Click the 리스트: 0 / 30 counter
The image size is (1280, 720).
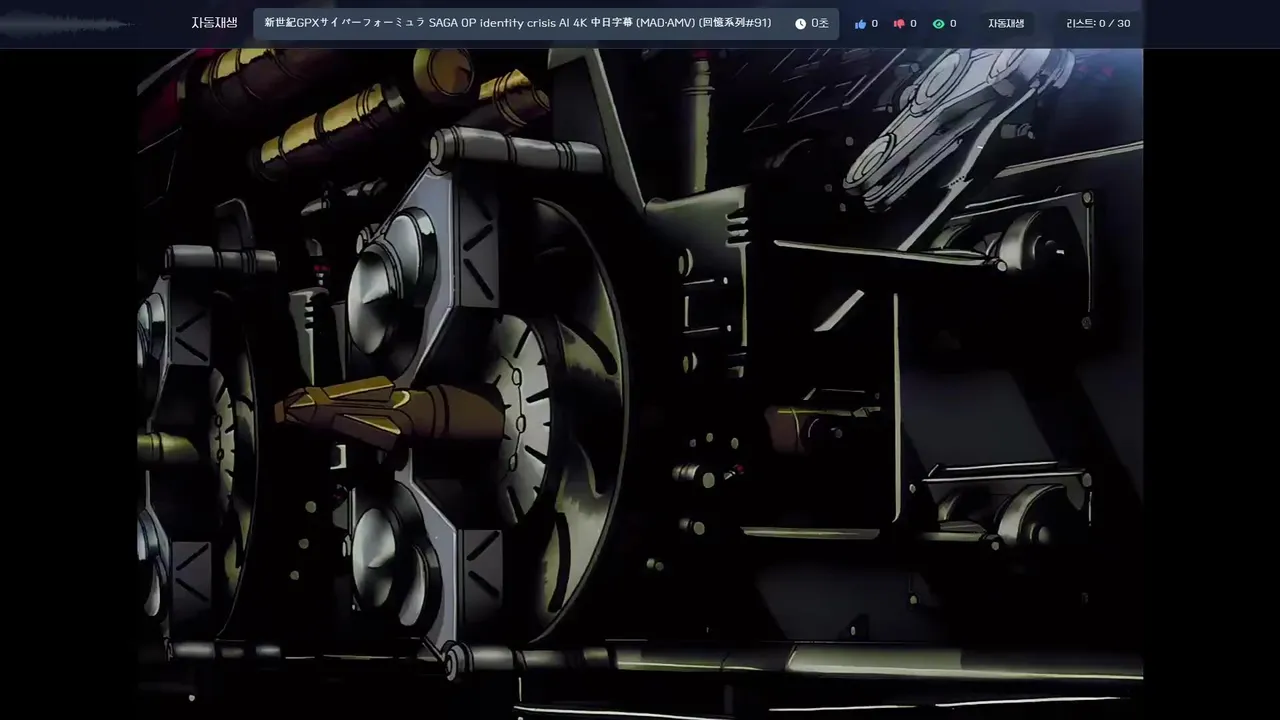click(x=1098, y=24)
